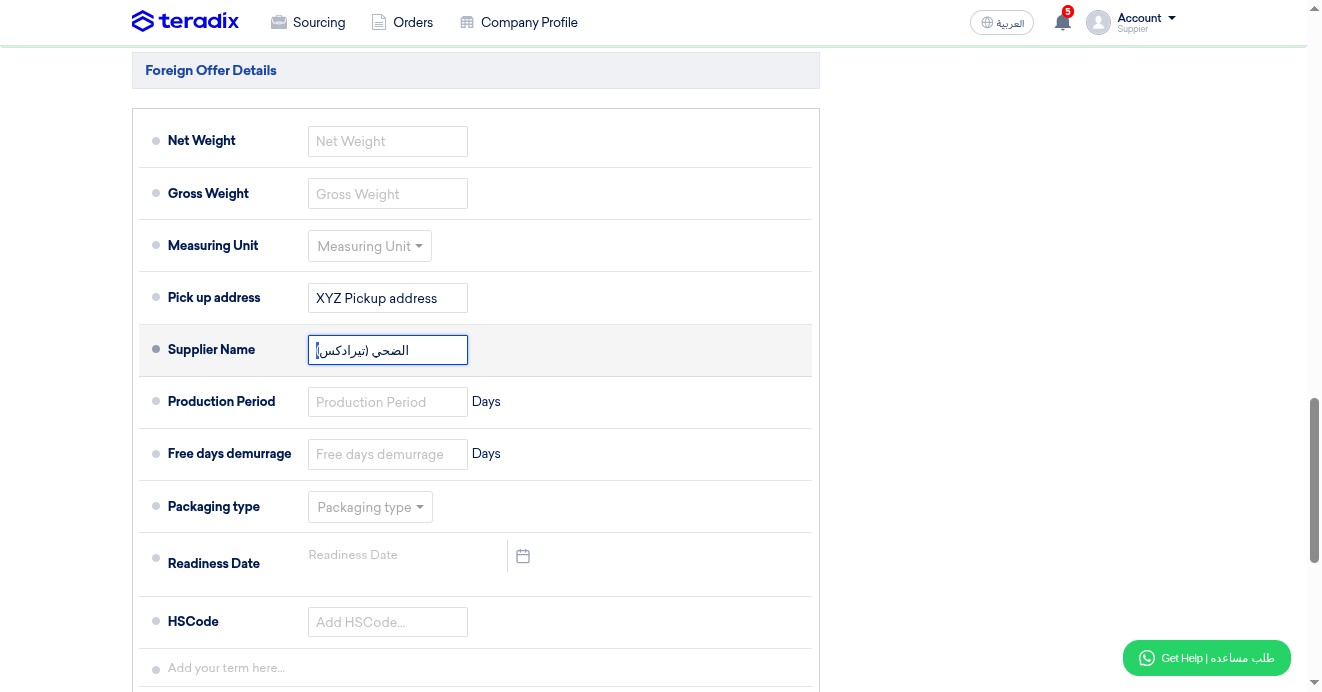Screen dimensions: 1322x692
Task: Click the Pick up address label
Action: [214, 297]
